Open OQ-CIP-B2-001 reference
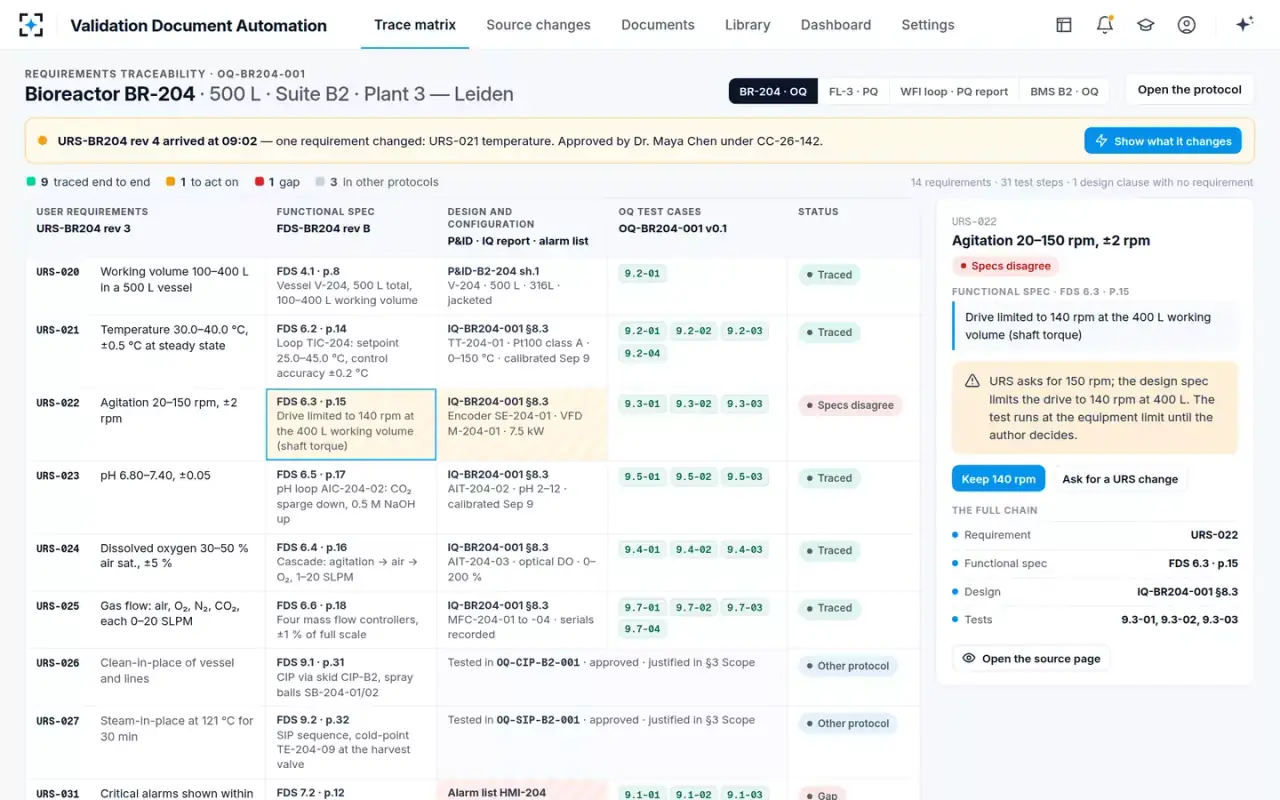The width and height of the screenshot is (1280, 800). point(538,662)
